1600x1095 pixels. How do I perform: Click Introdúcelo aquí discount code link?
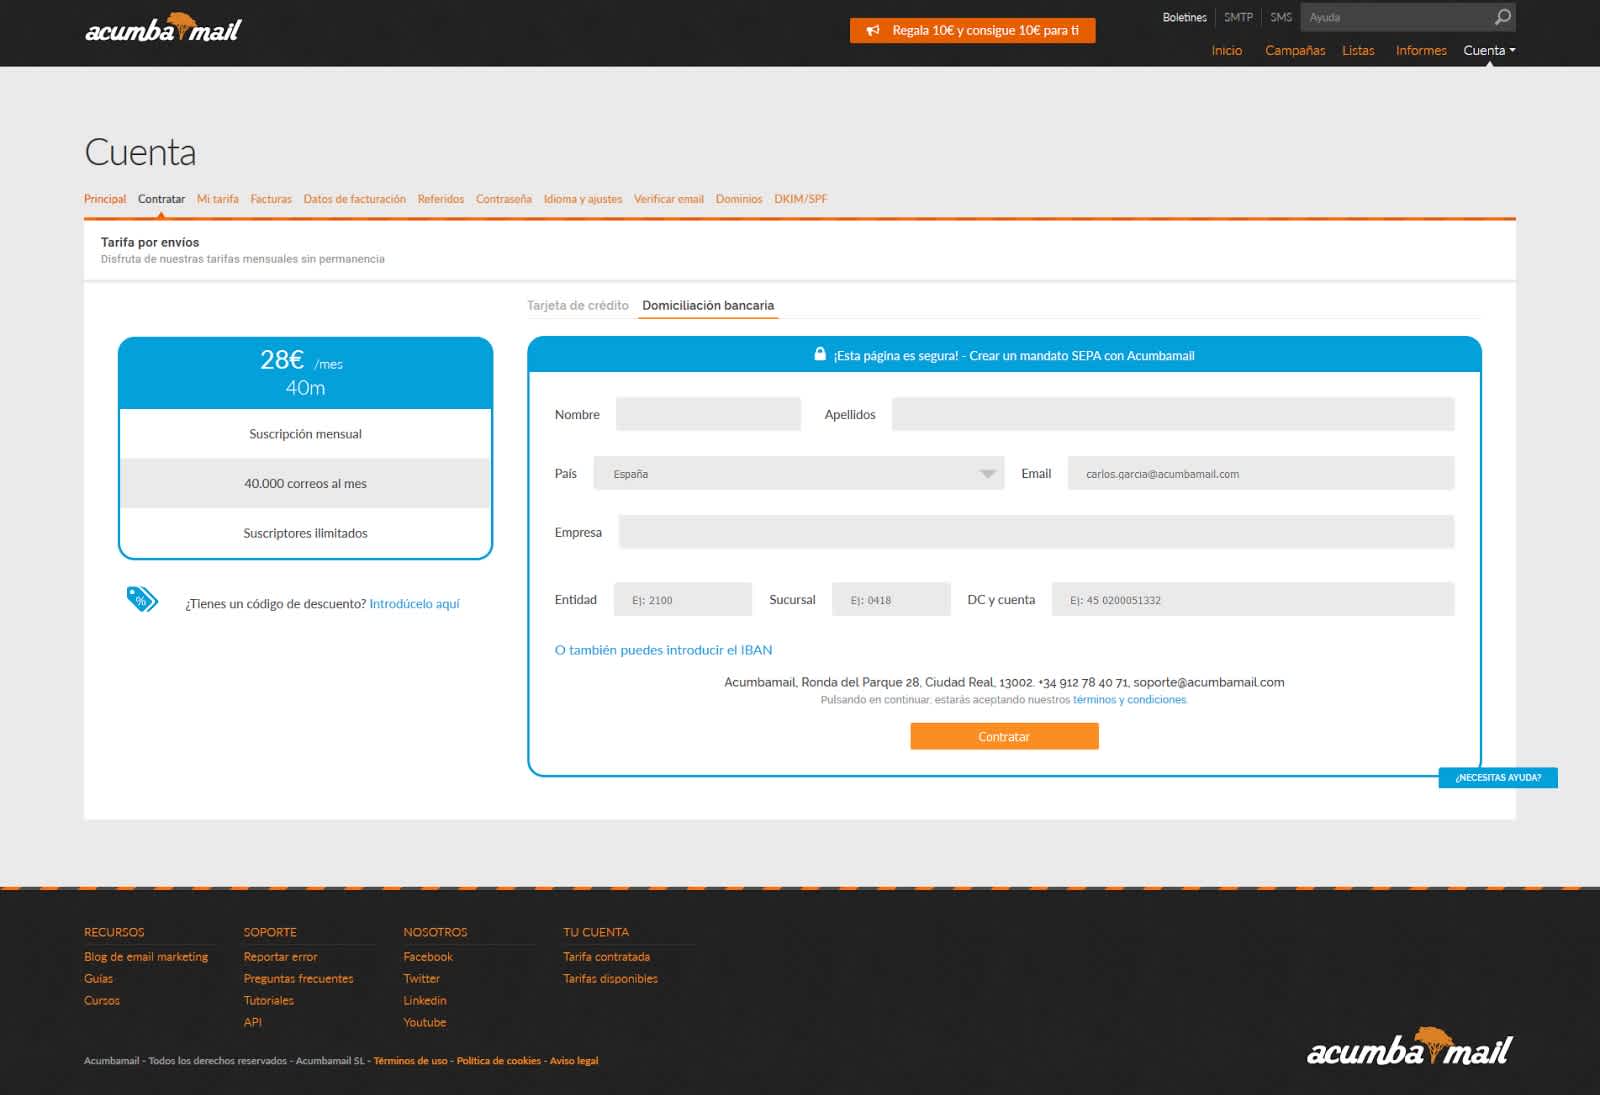point(414,604)
